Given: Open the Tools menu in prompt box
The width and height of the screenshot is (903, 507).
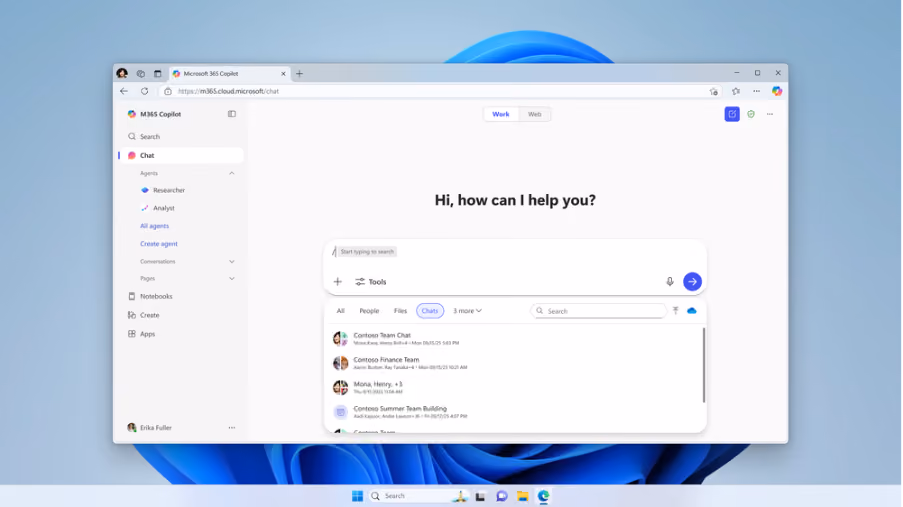Looking at the screenshot, I should 370,282.
